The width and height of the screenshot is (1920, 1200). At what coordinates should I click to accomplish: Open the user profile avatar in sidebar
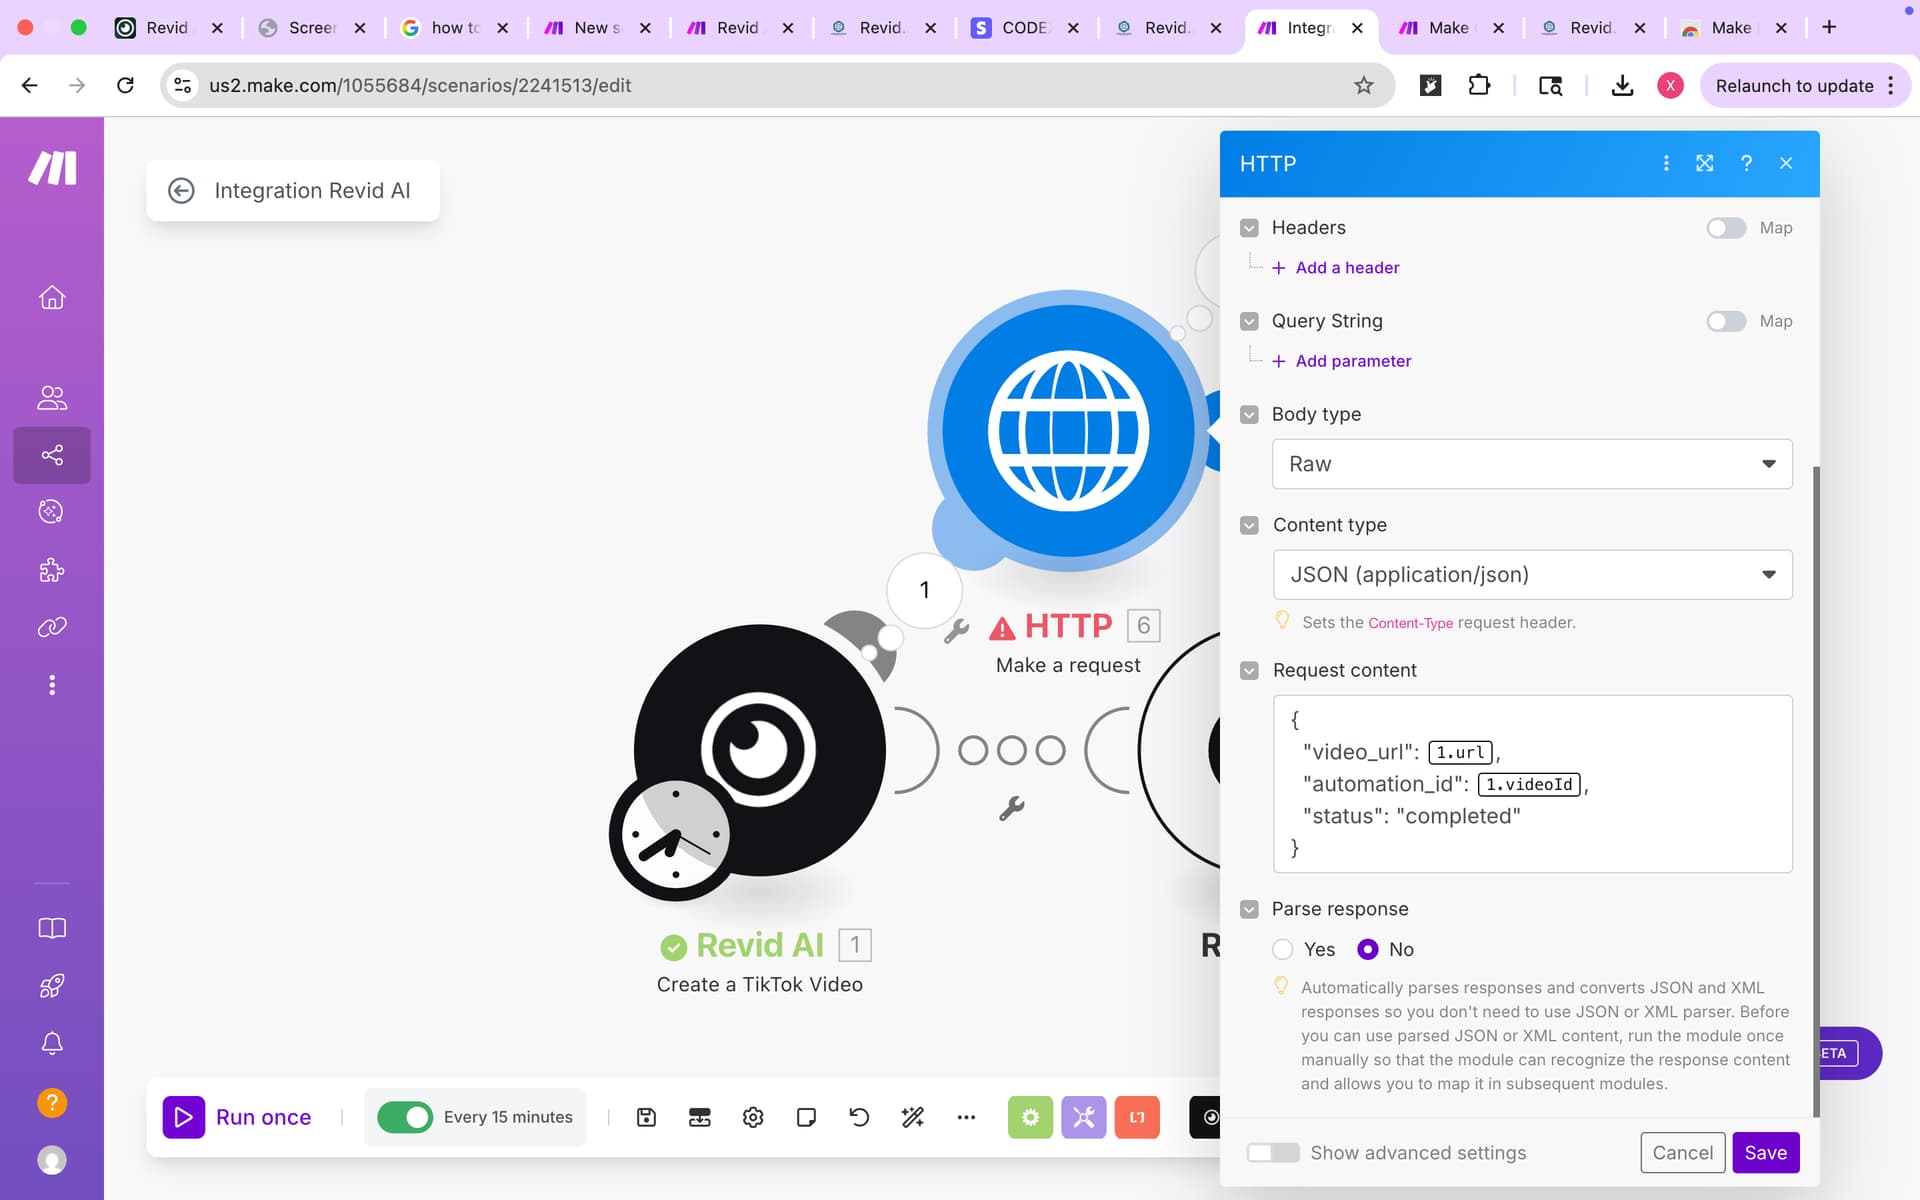[x=52, y=1160]
